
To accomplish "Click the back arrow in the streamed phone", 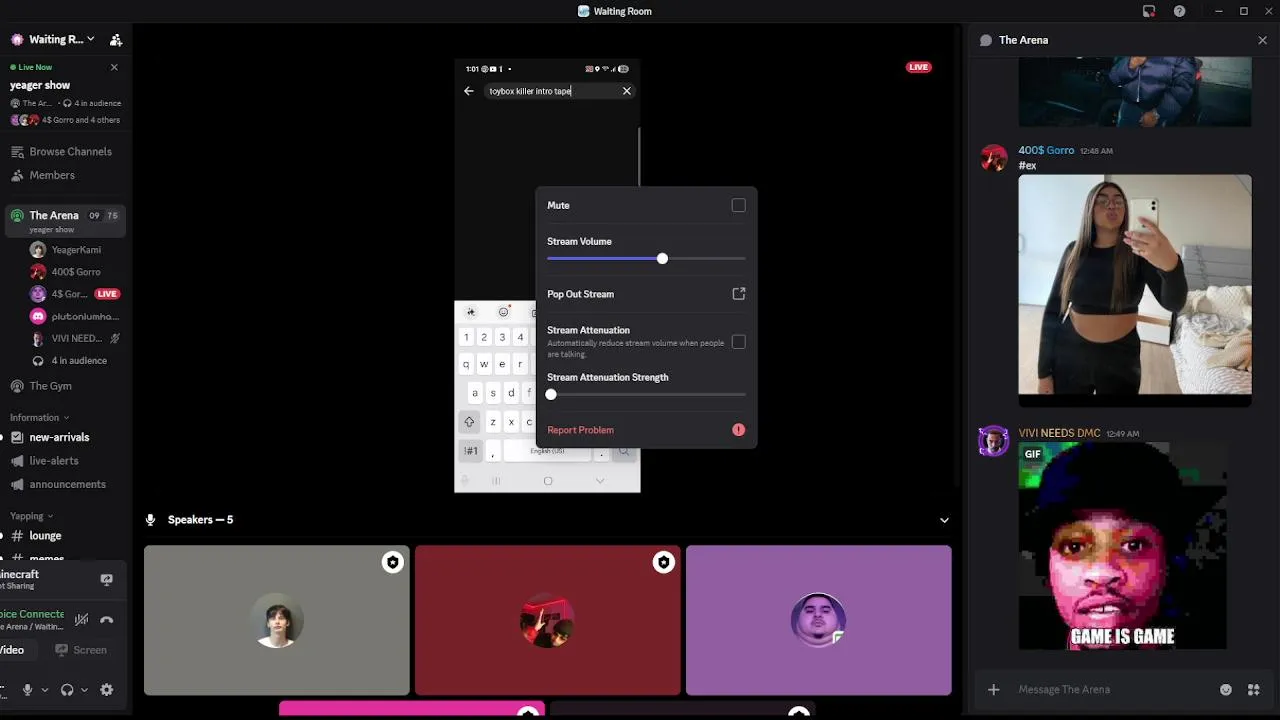I will pos(469,91).
